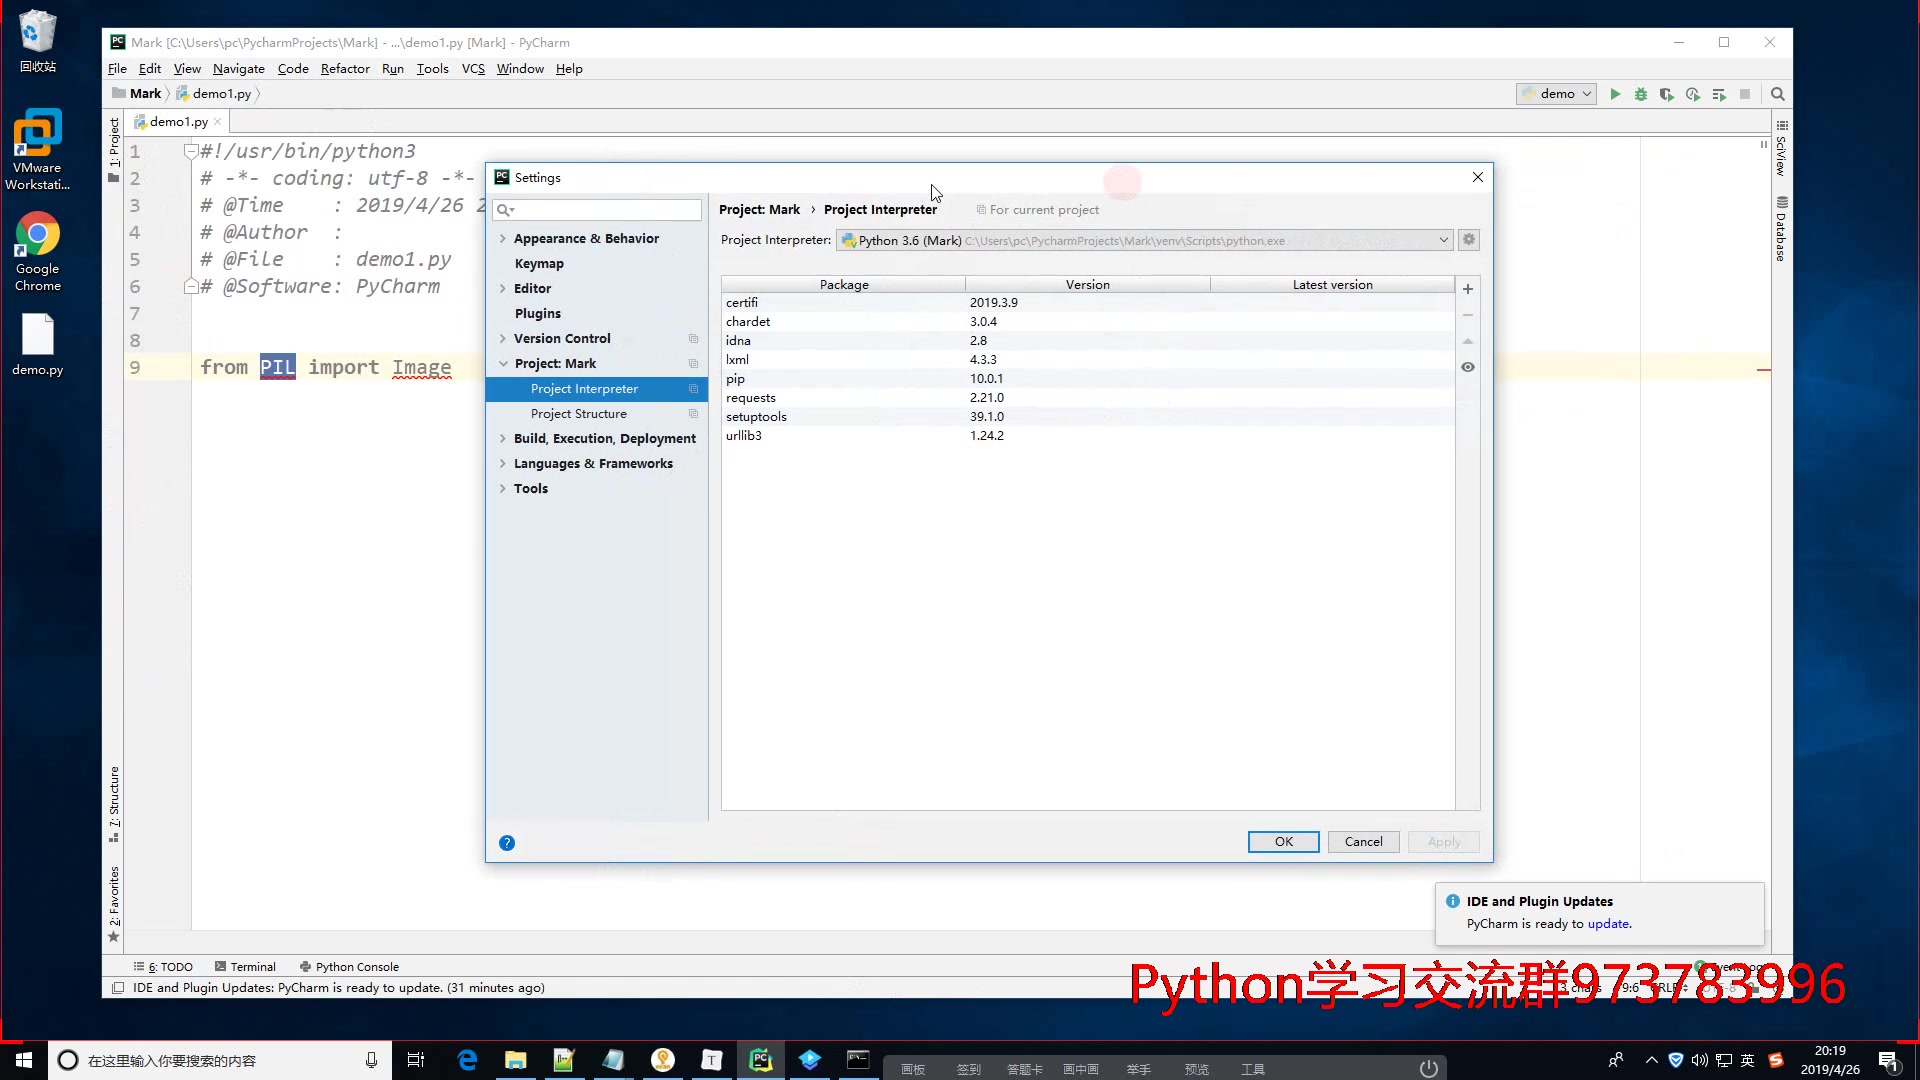Click the update link in notification
This screenshot has width=1920, height=1080.
click(1608, 924)
